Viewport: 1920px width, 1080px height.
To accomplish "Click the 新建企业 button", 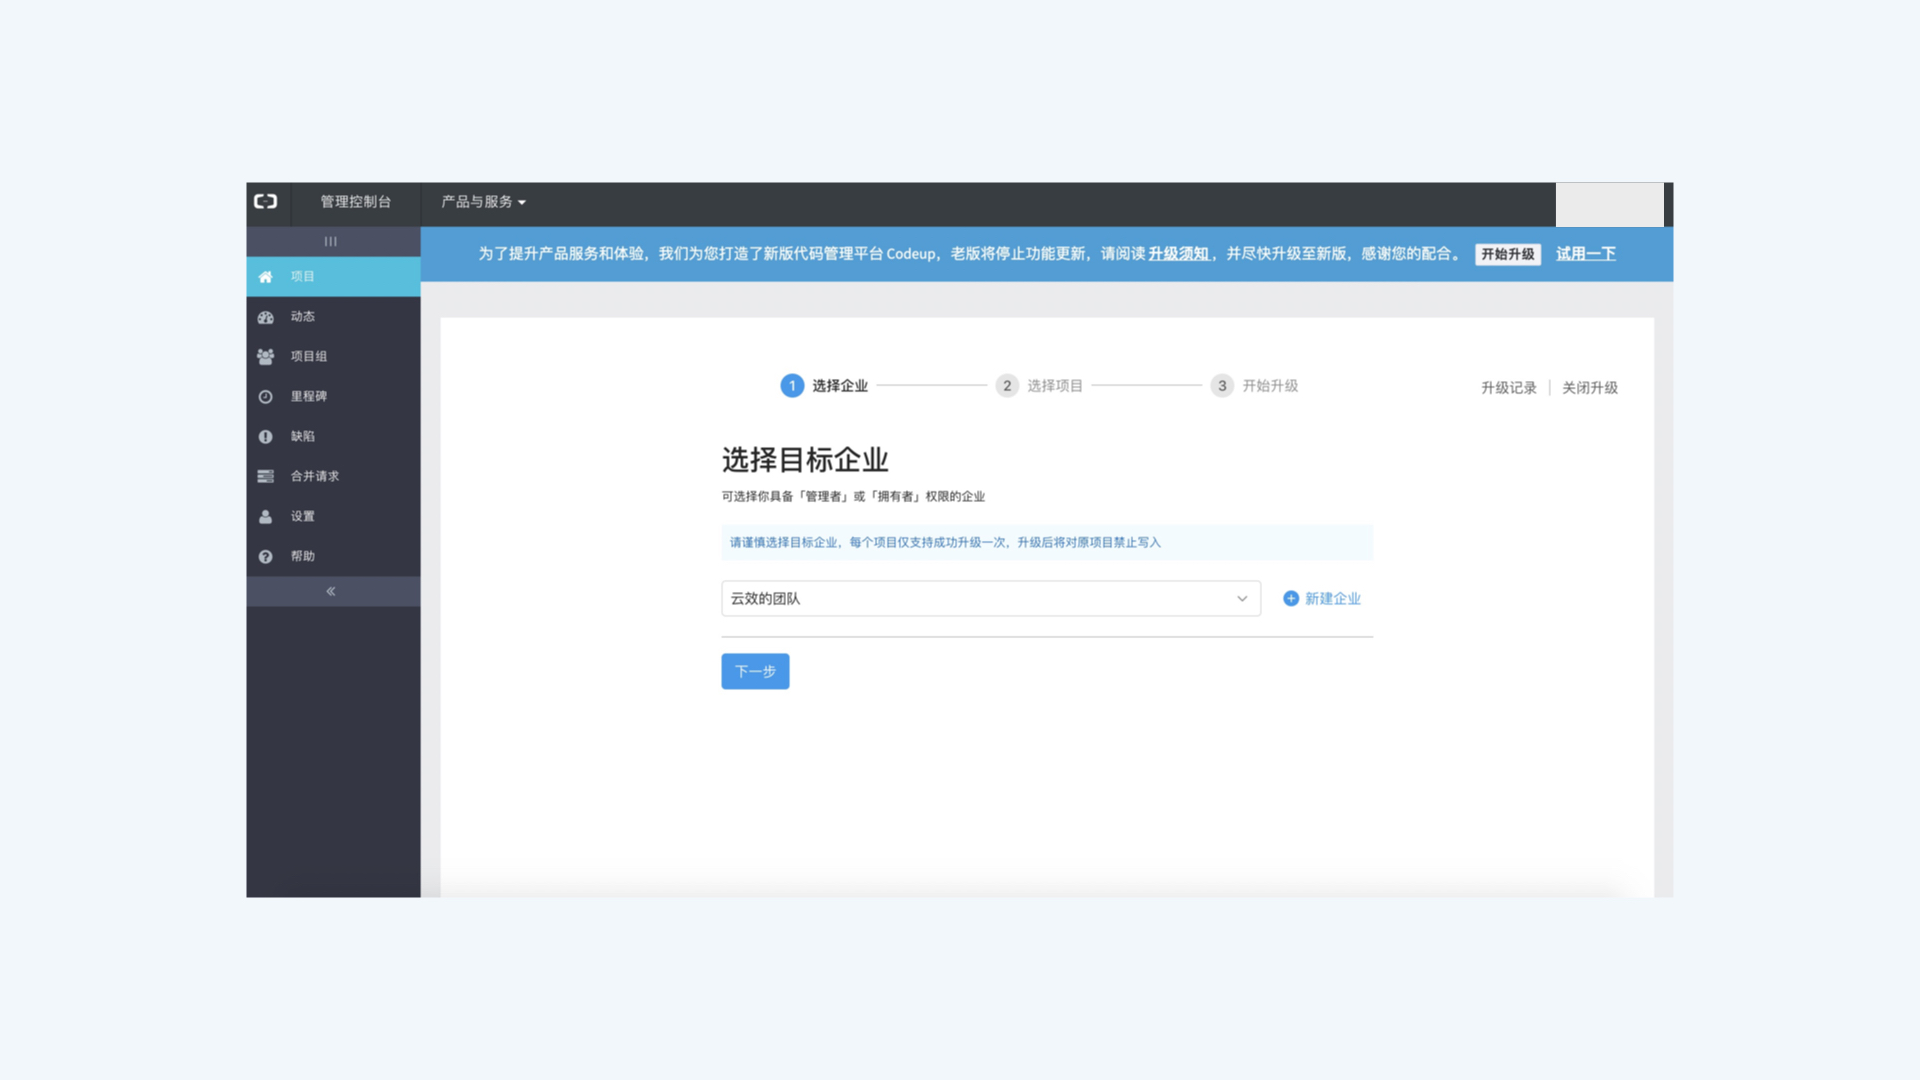I will click(x=1321, y=599).
